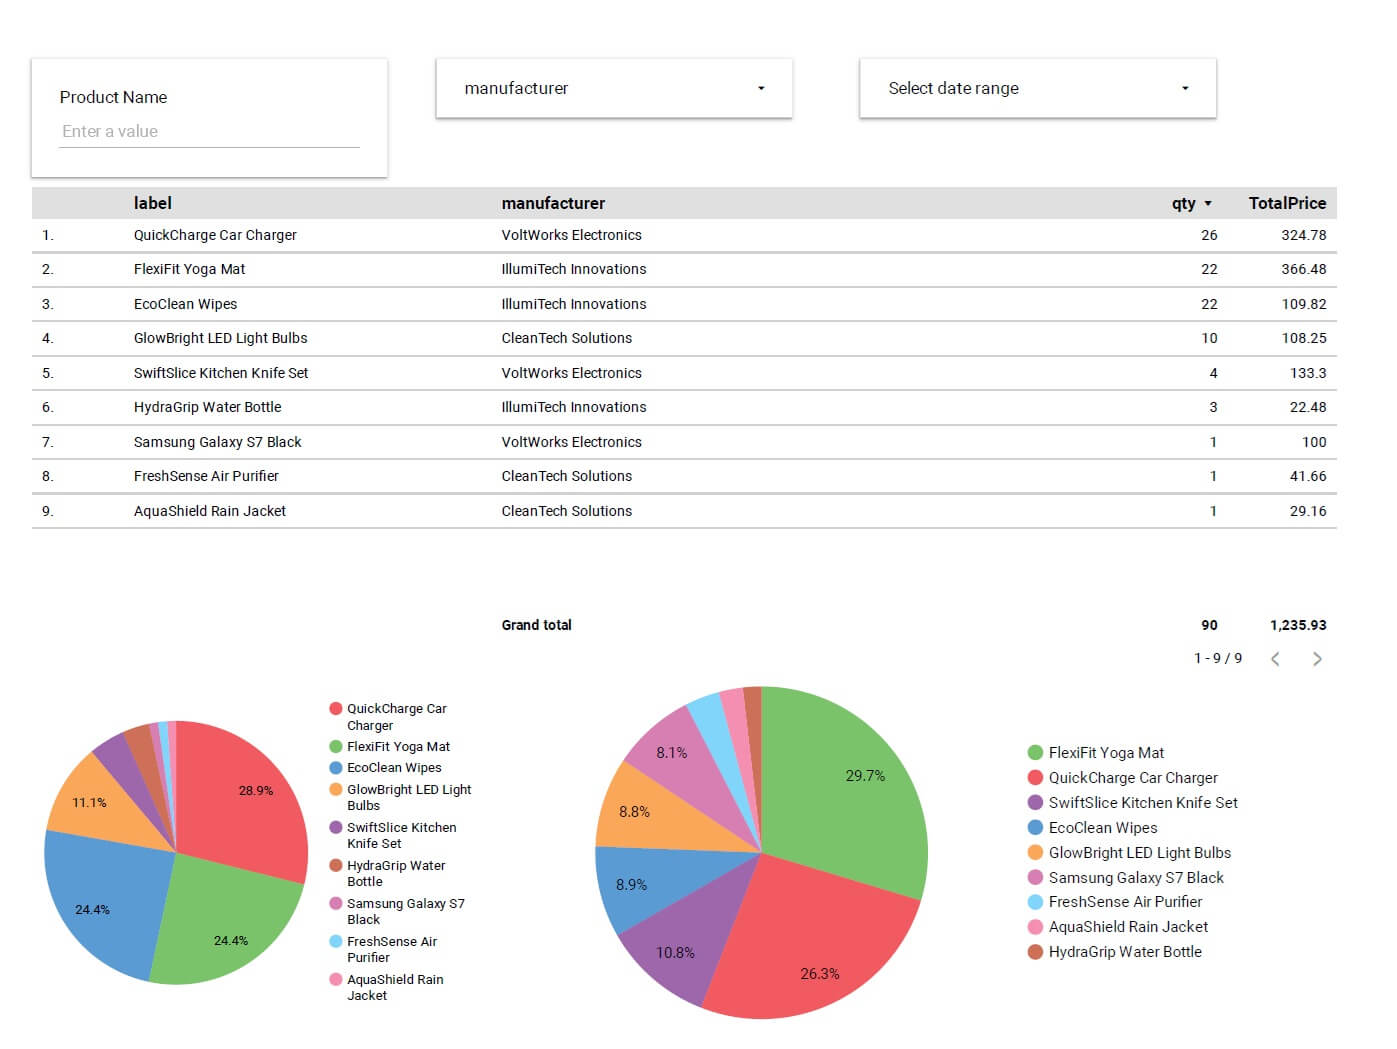Sort table by TotalPrice column header
Image resolution: width=1397 pixels, height=1049 pixels.
(1286, 204)
